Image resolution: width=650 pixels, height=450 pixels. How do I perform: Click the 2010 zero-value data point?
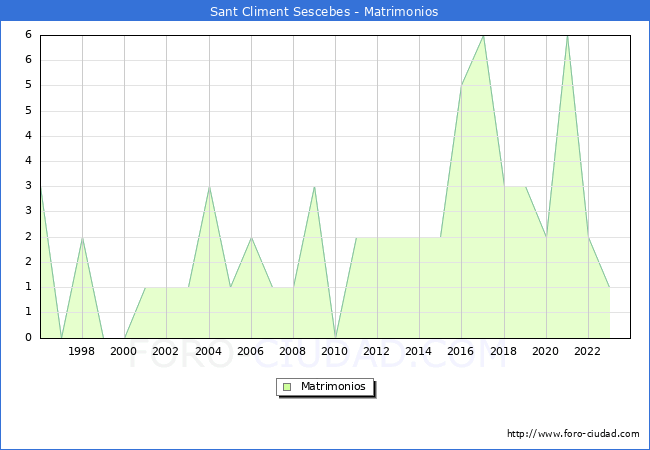pos(335,338)
